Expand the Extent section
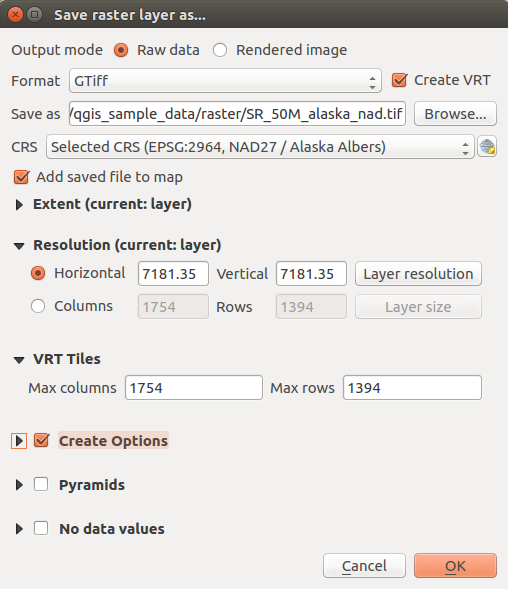This screenshot has height=589, width=508. [x=19, y=205]
